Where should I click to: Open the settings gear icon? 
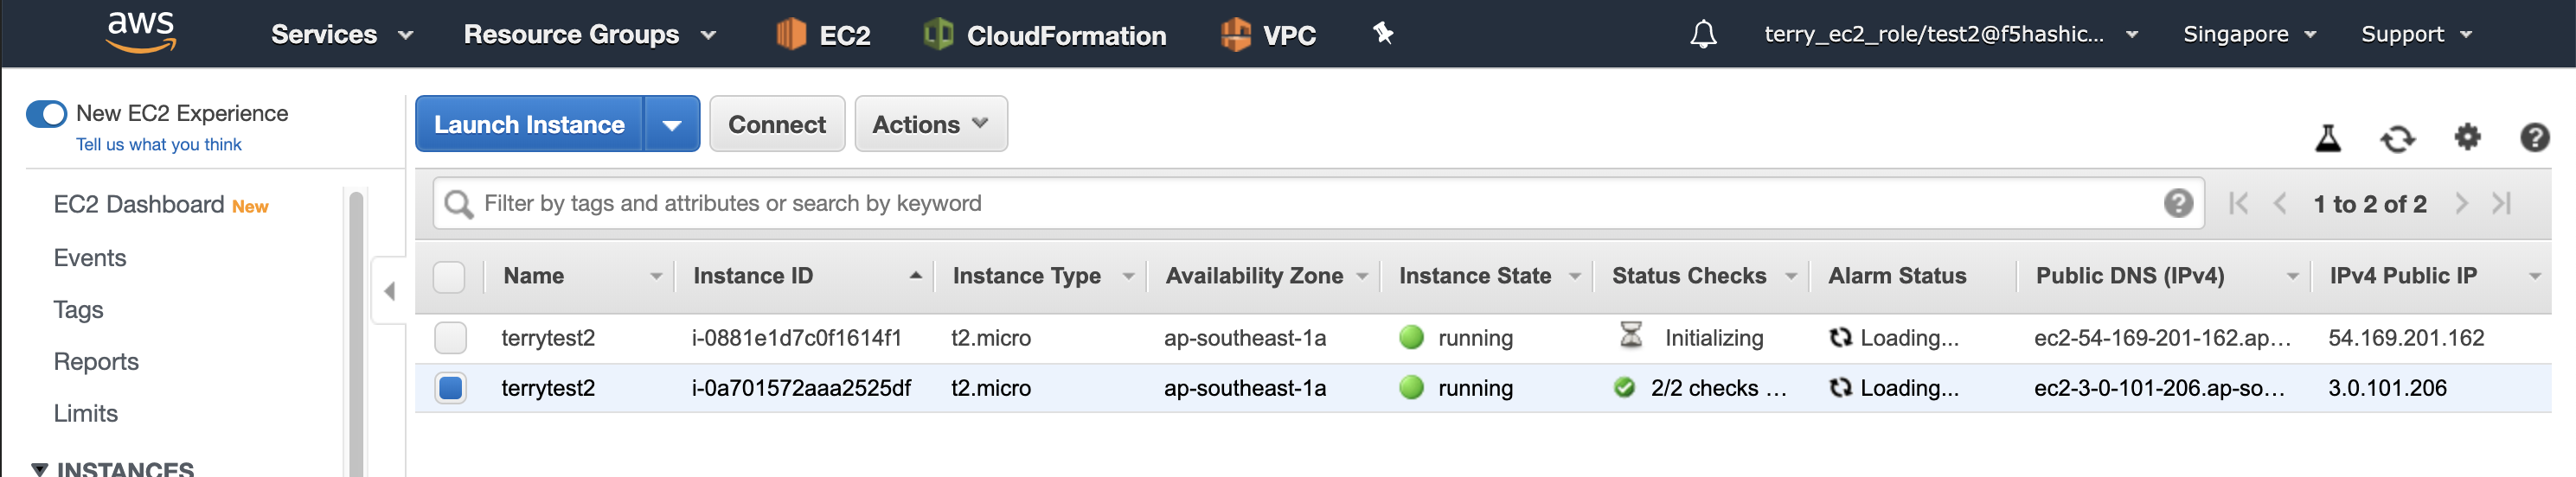[2467, 137]
